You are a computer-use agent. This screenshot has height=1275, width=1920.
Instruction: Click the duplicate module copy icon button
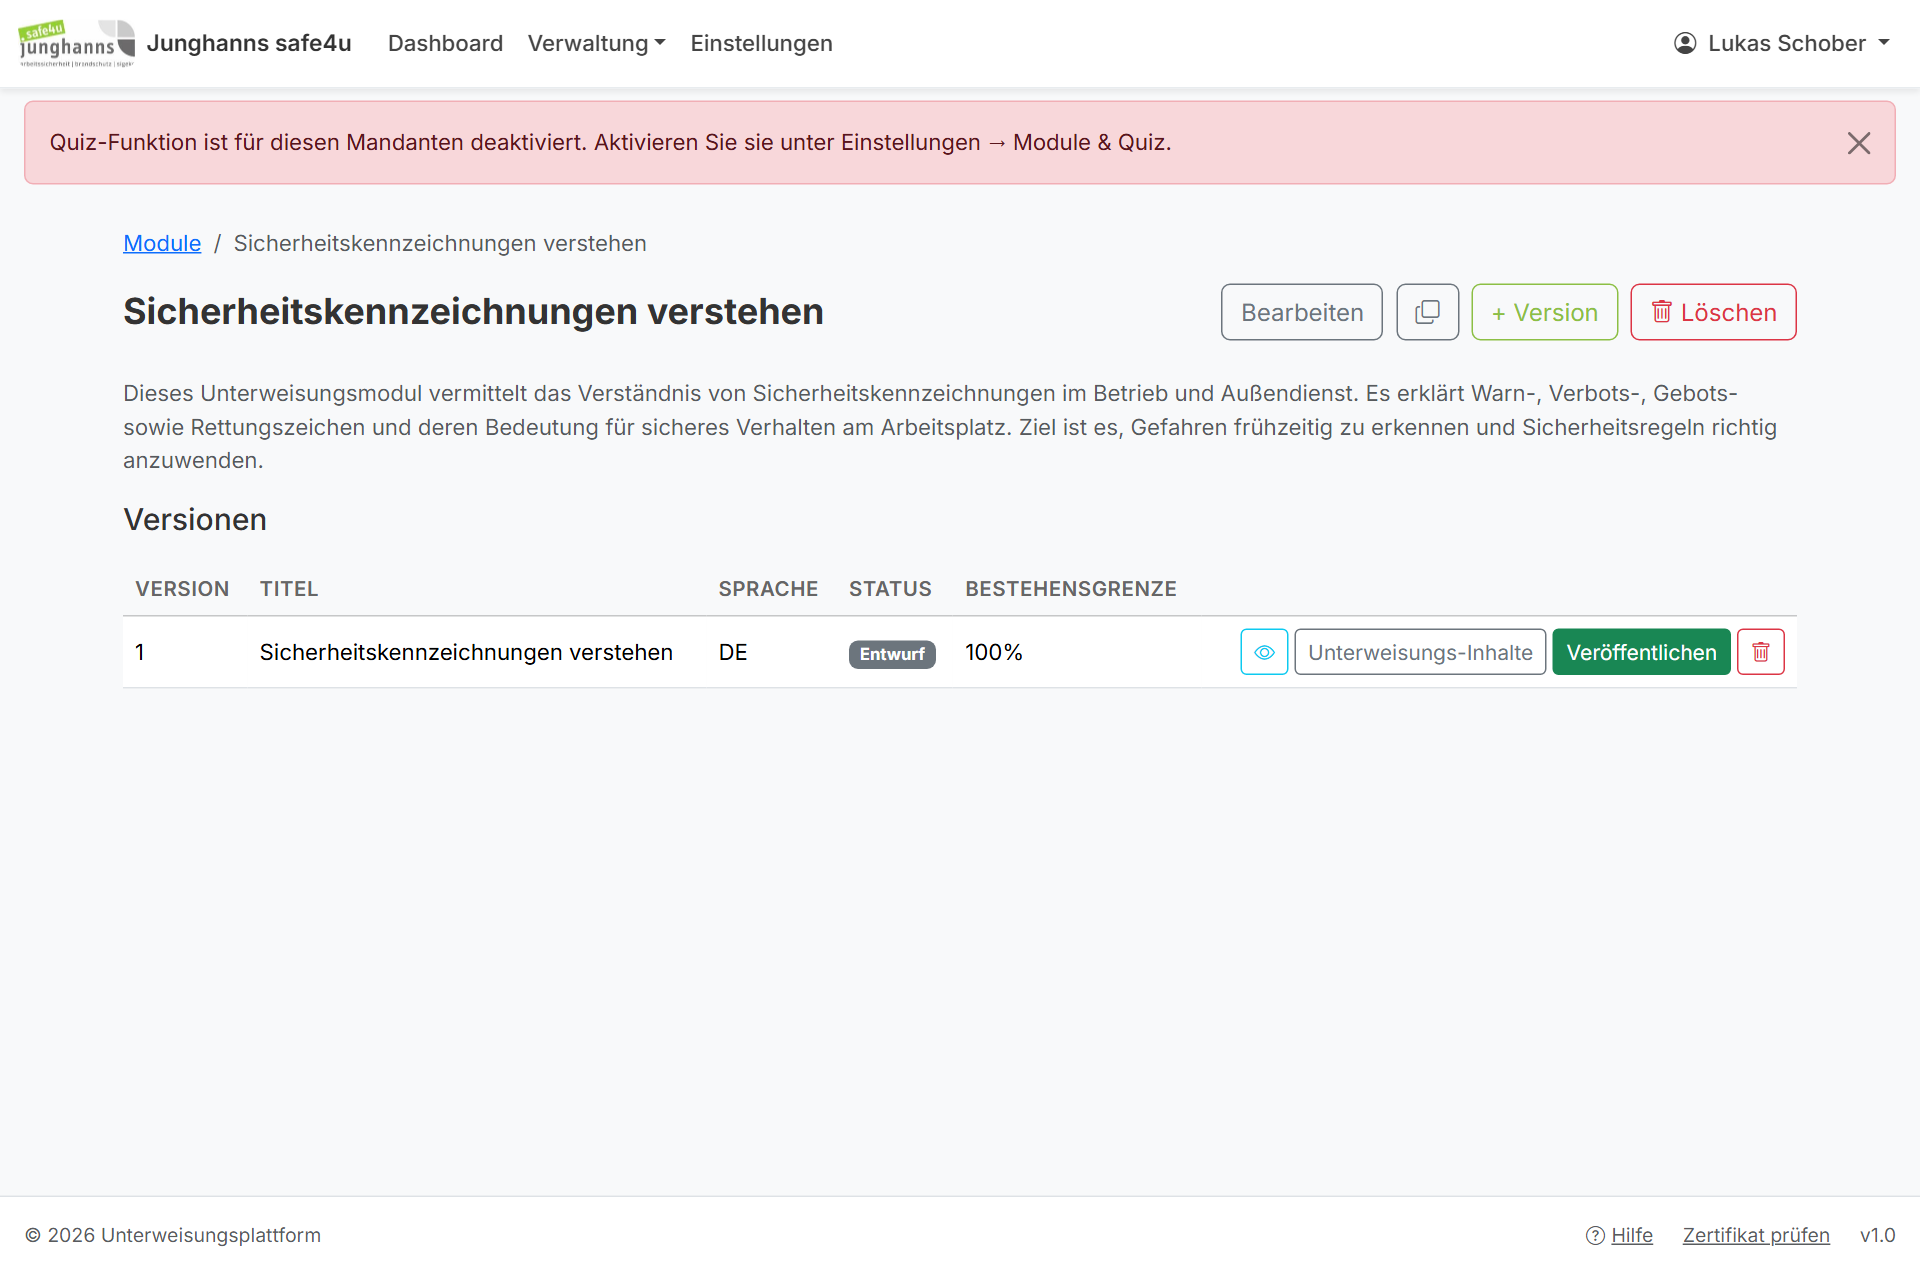[x=1427, y=312]
